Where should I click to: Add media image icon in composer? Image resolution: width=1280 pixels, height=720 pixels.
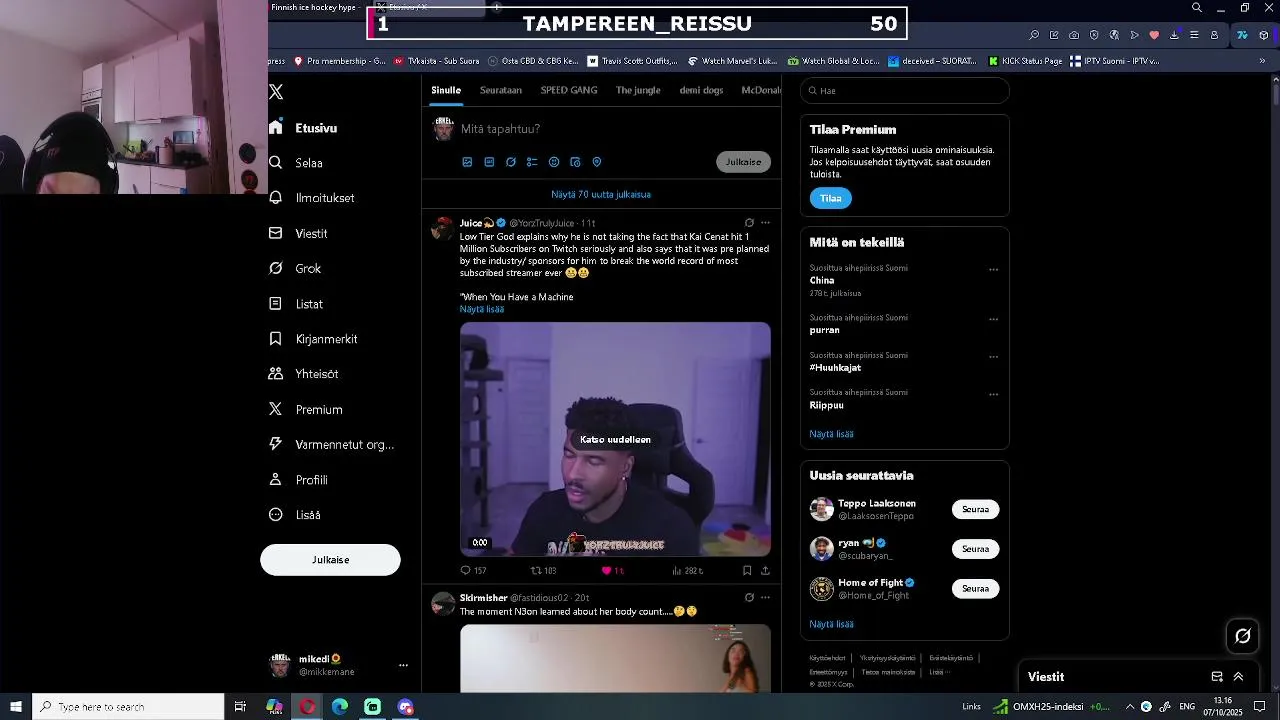coord(467,162)
